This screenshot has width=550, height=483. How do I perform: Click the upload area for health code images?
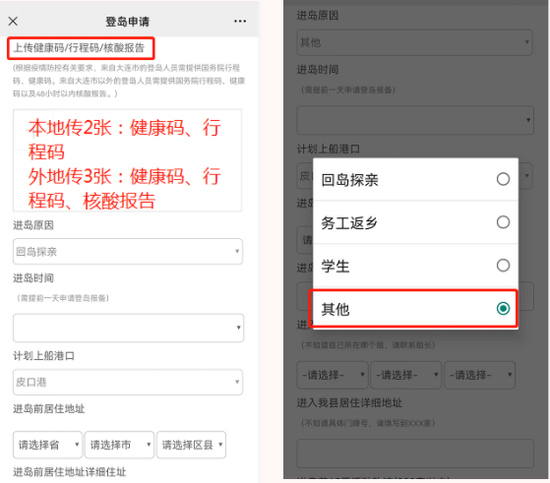[x=127, y=160]
